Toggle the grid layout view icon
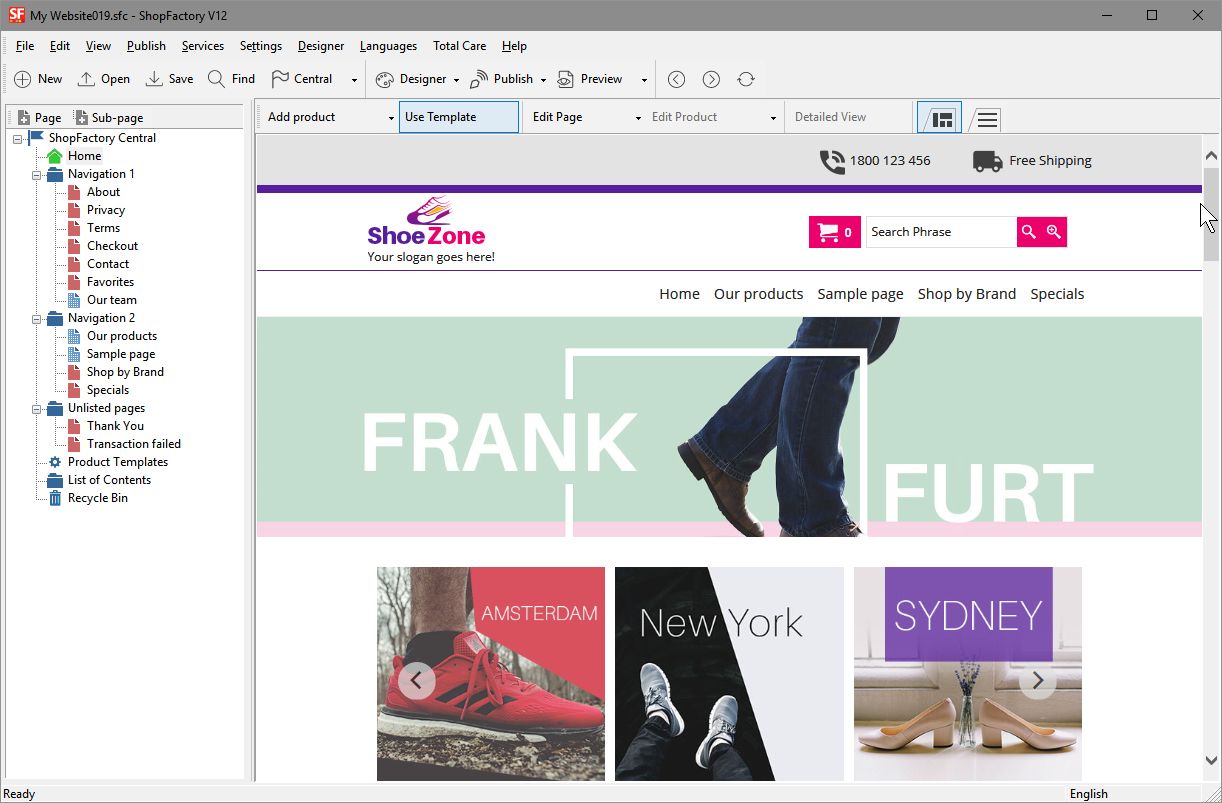The image size is (1222, 803). (938, 118)
